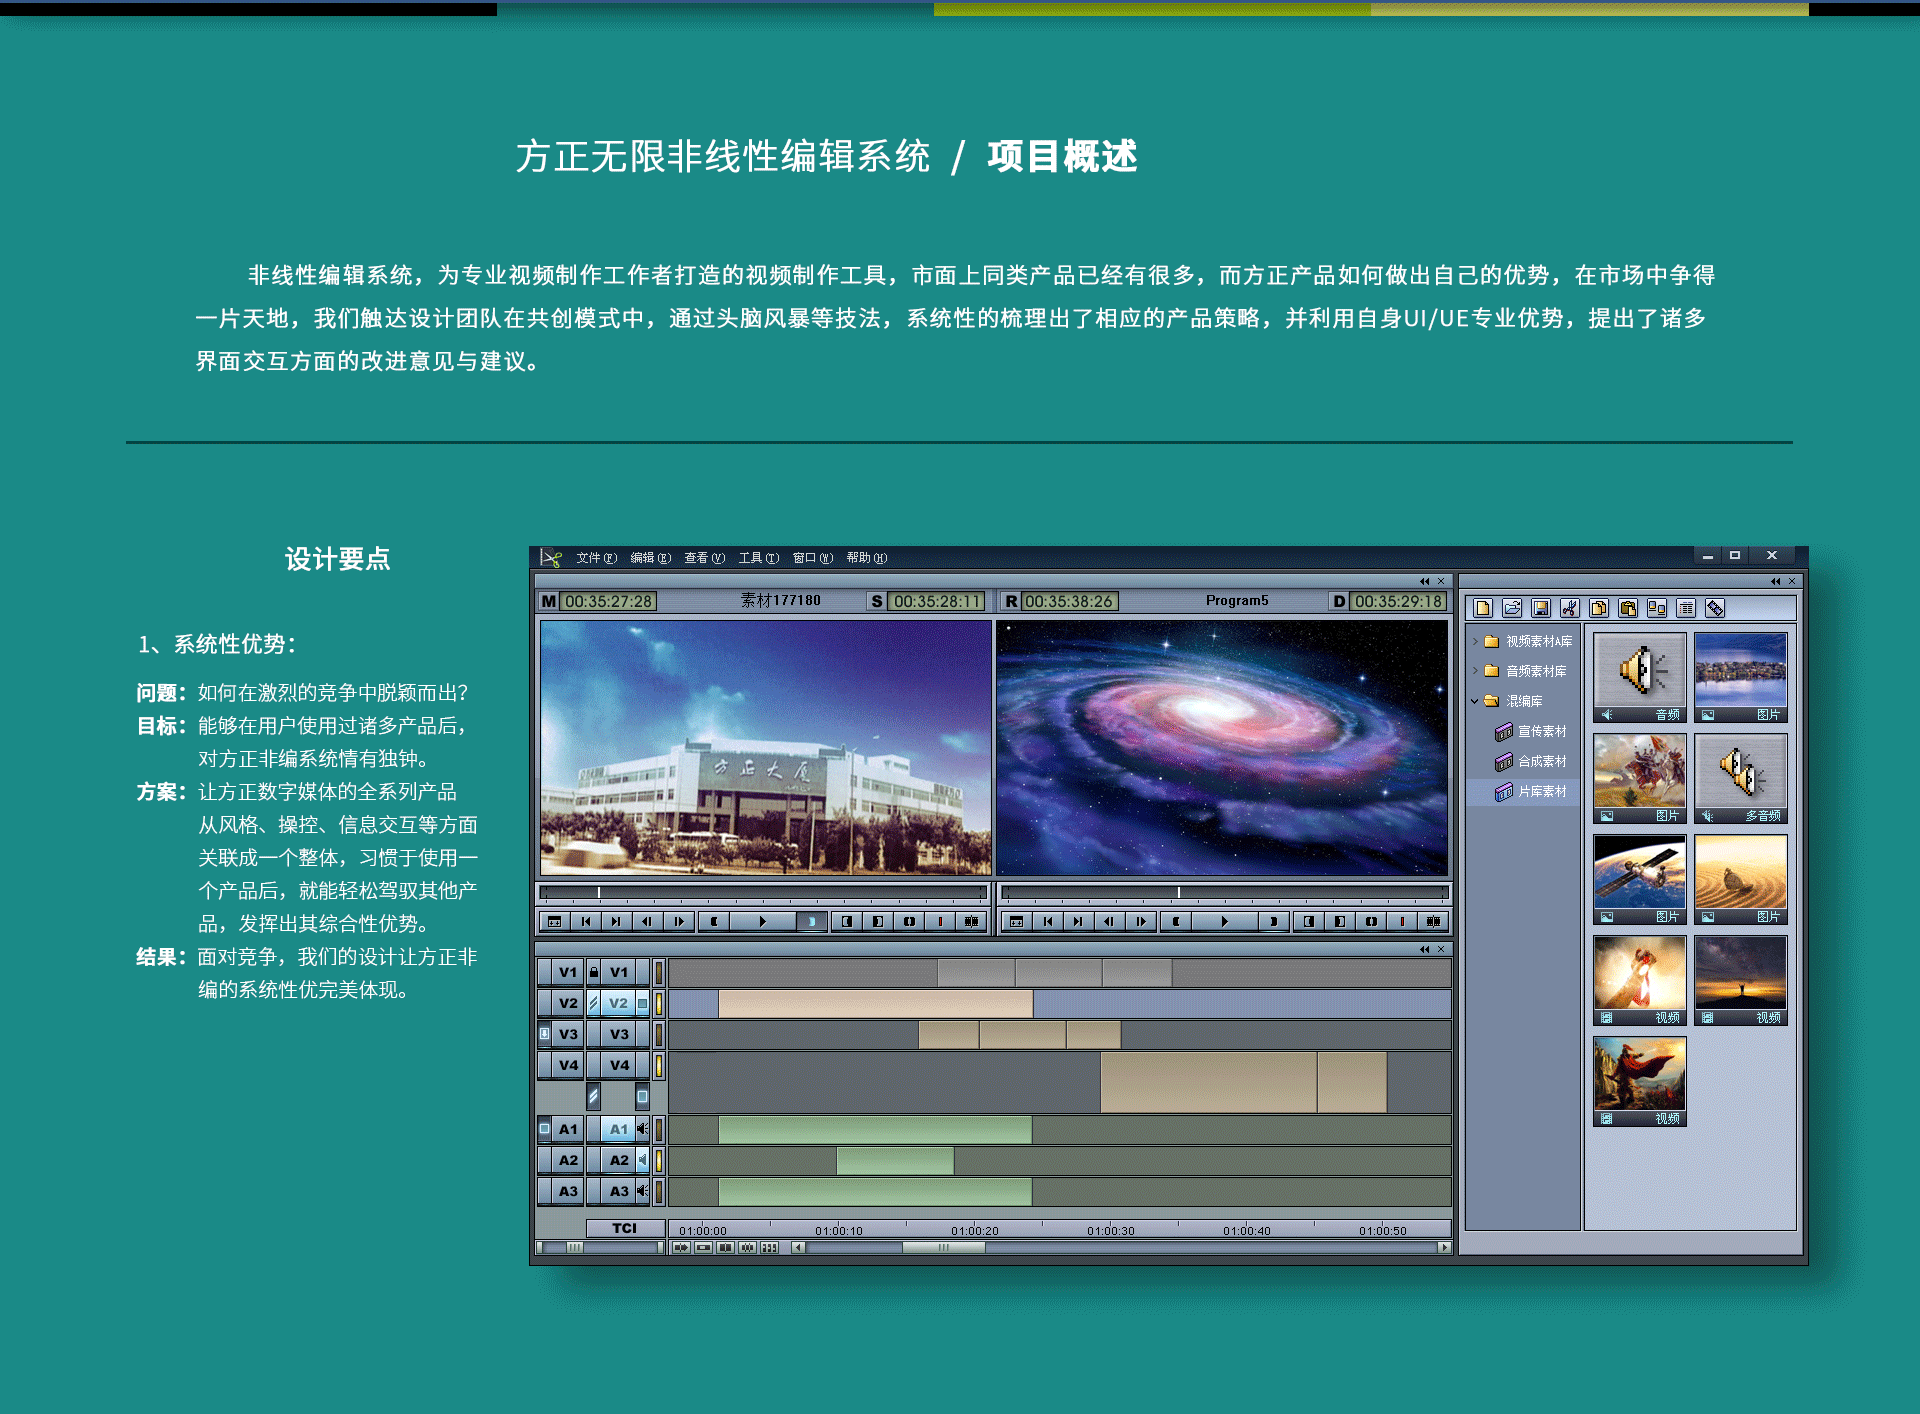Go to next edit in source monitor
Screen dimensions: 1920x1414
616,921
